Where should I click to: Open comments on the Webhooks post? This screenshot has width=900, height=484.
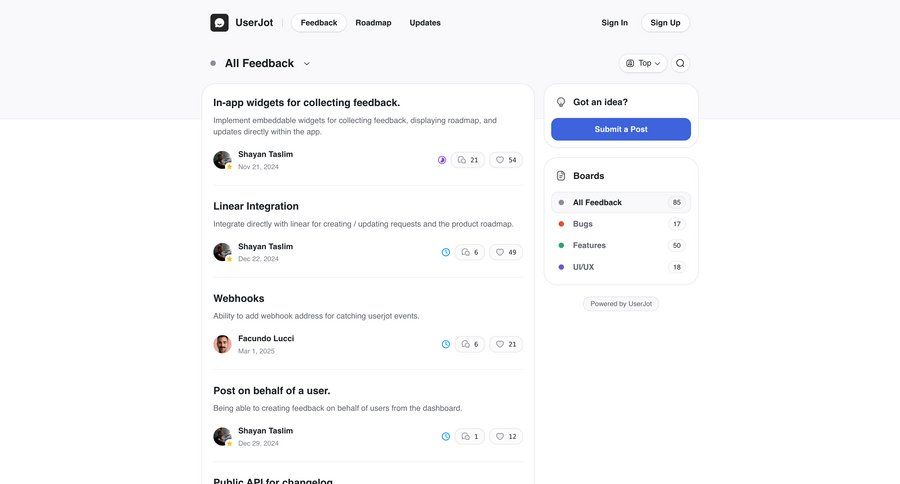(470, 344)
